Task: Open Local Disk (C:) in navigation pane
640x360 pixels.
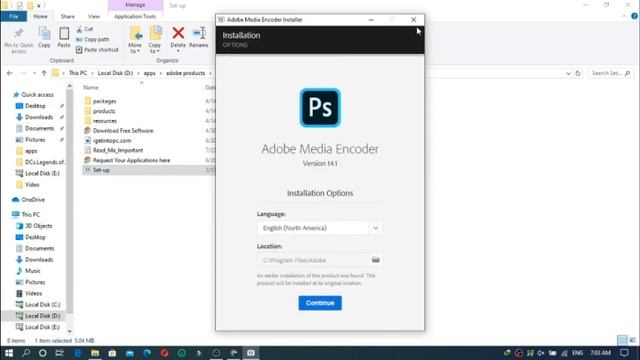Action: pyautogui.click(x=42, y=304)
